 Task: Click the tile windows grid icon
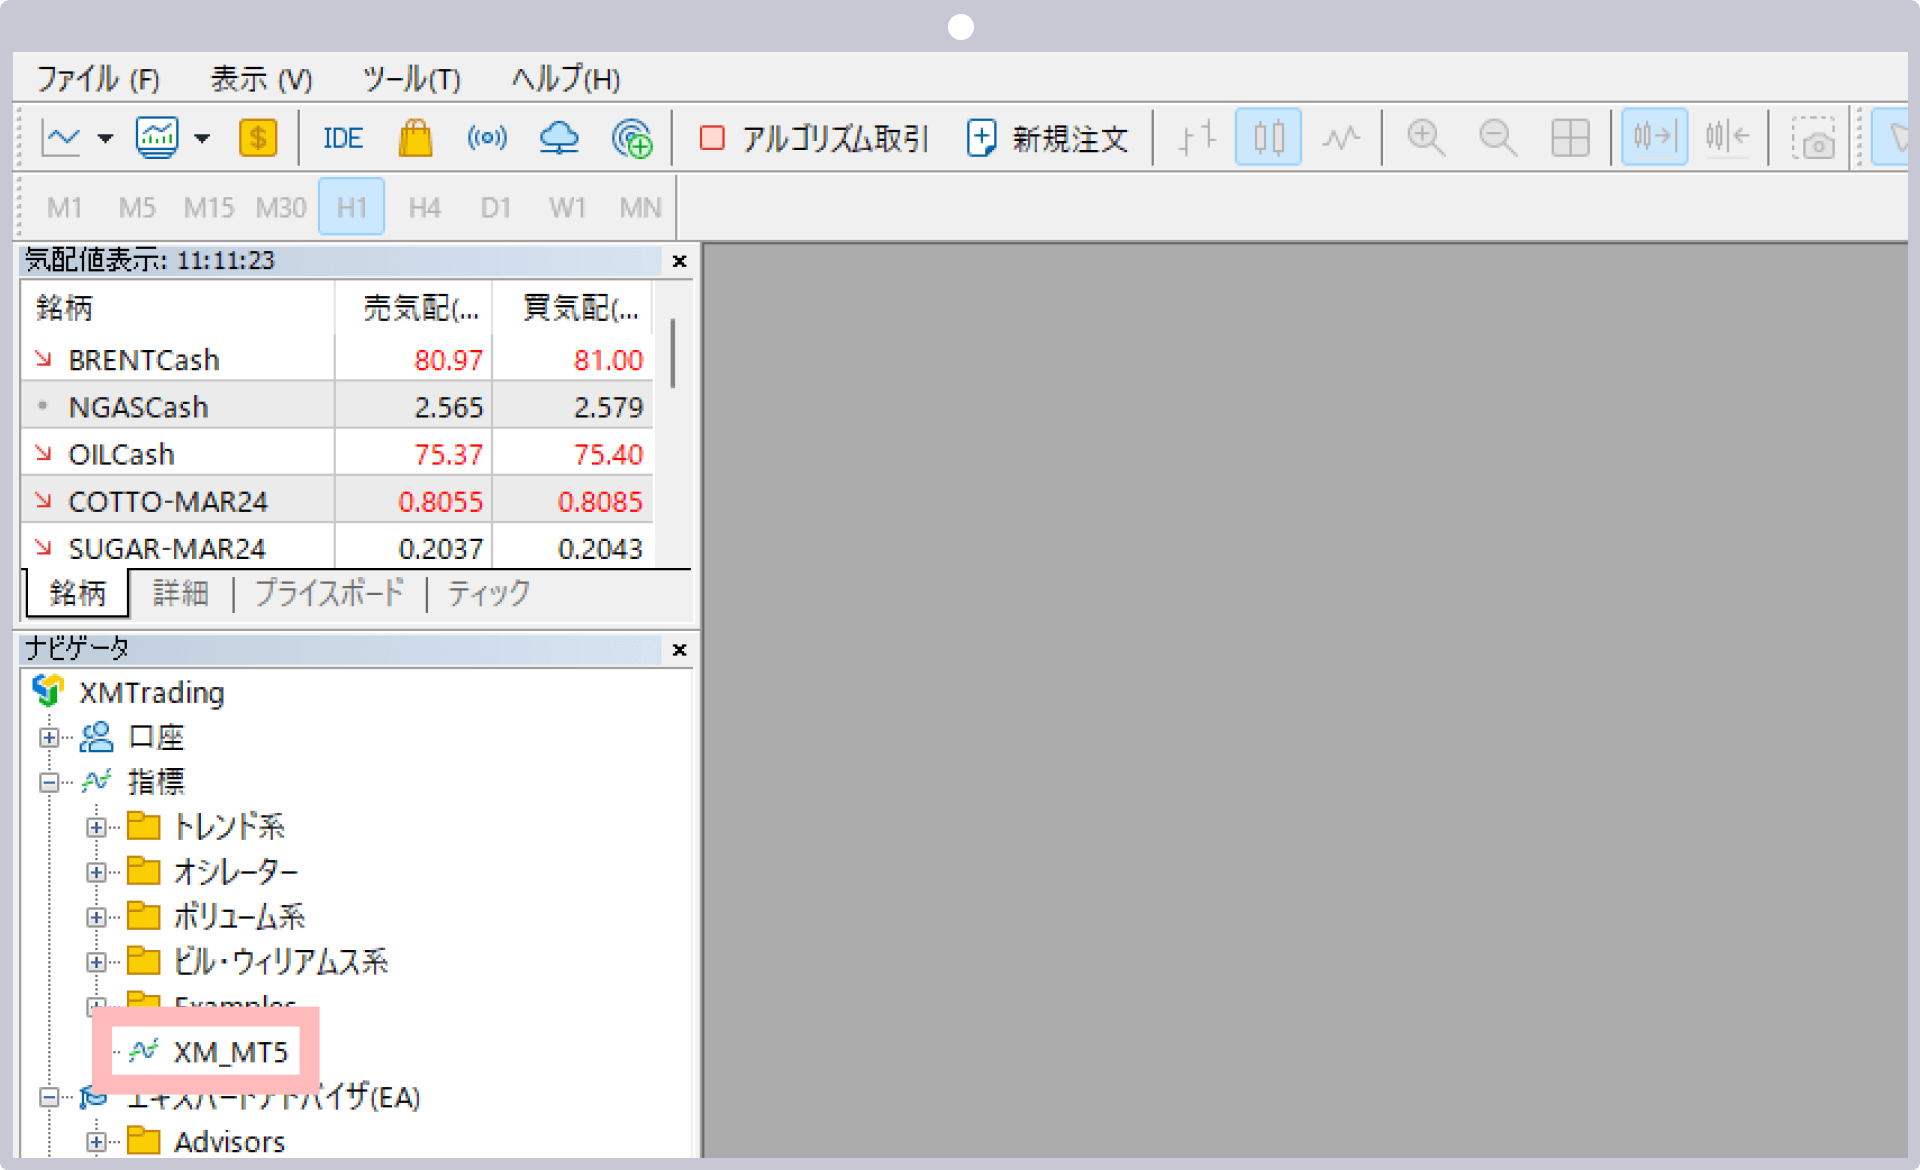tap(1570, 138)
